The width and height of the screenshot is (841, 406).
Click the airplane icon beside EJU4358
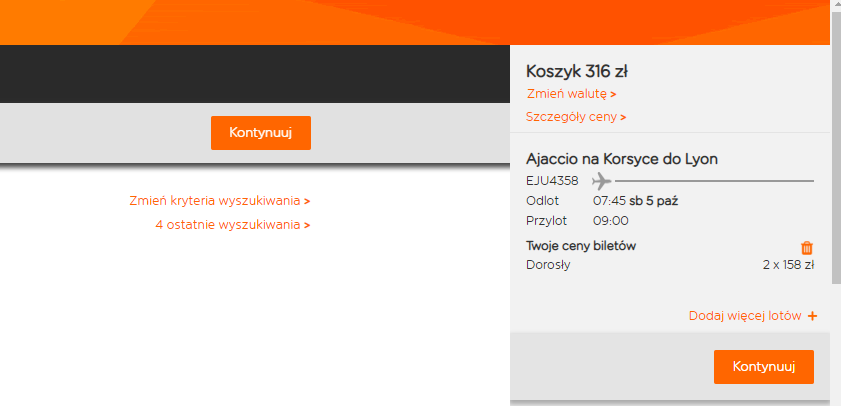coord(602,181)
